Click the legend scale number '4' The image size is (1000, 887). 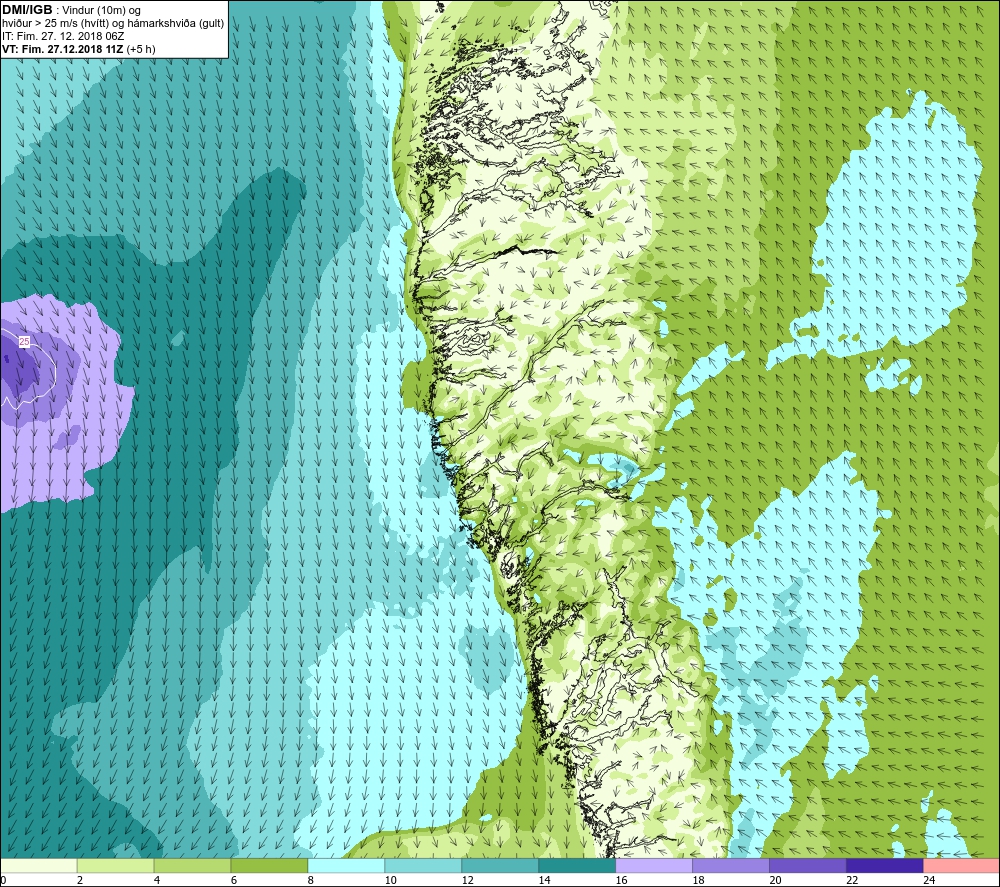click(x=158, y=880)
